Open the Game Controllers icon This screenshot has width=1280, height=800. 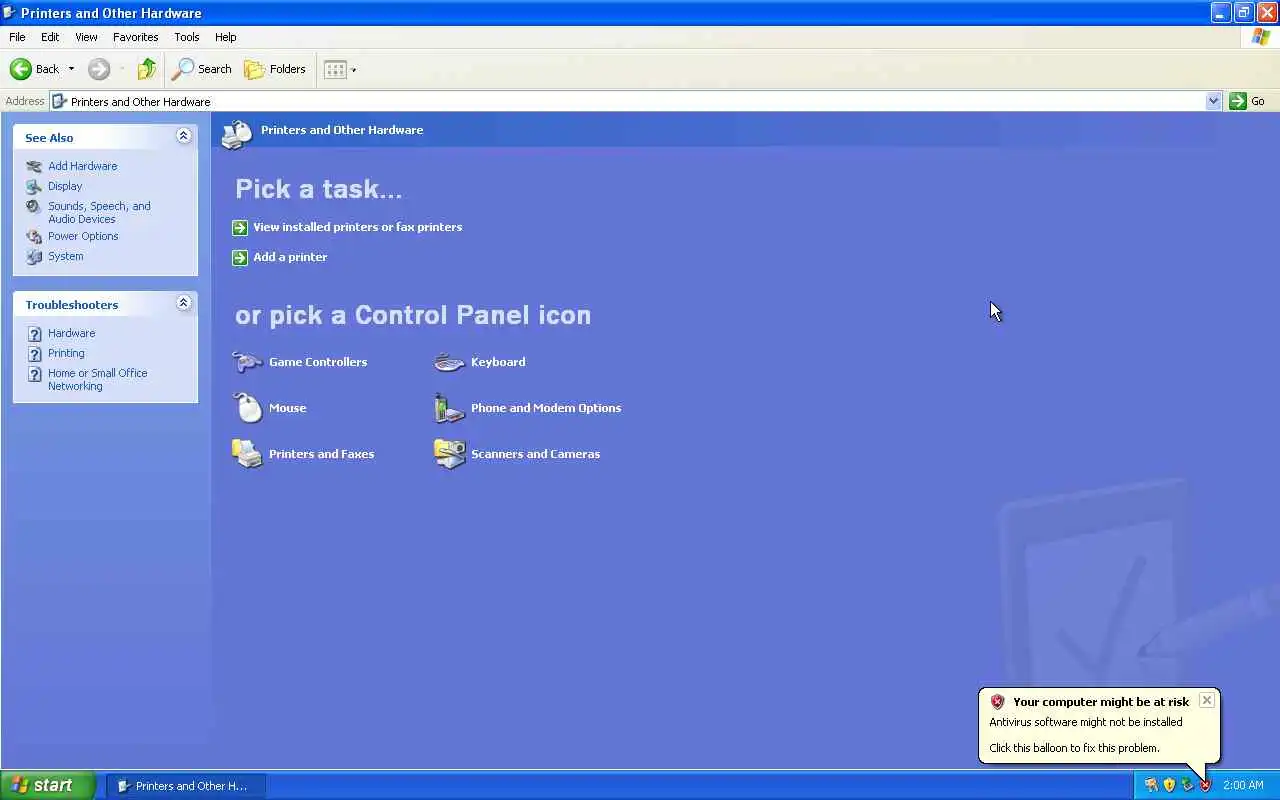(x=247, y=362)
